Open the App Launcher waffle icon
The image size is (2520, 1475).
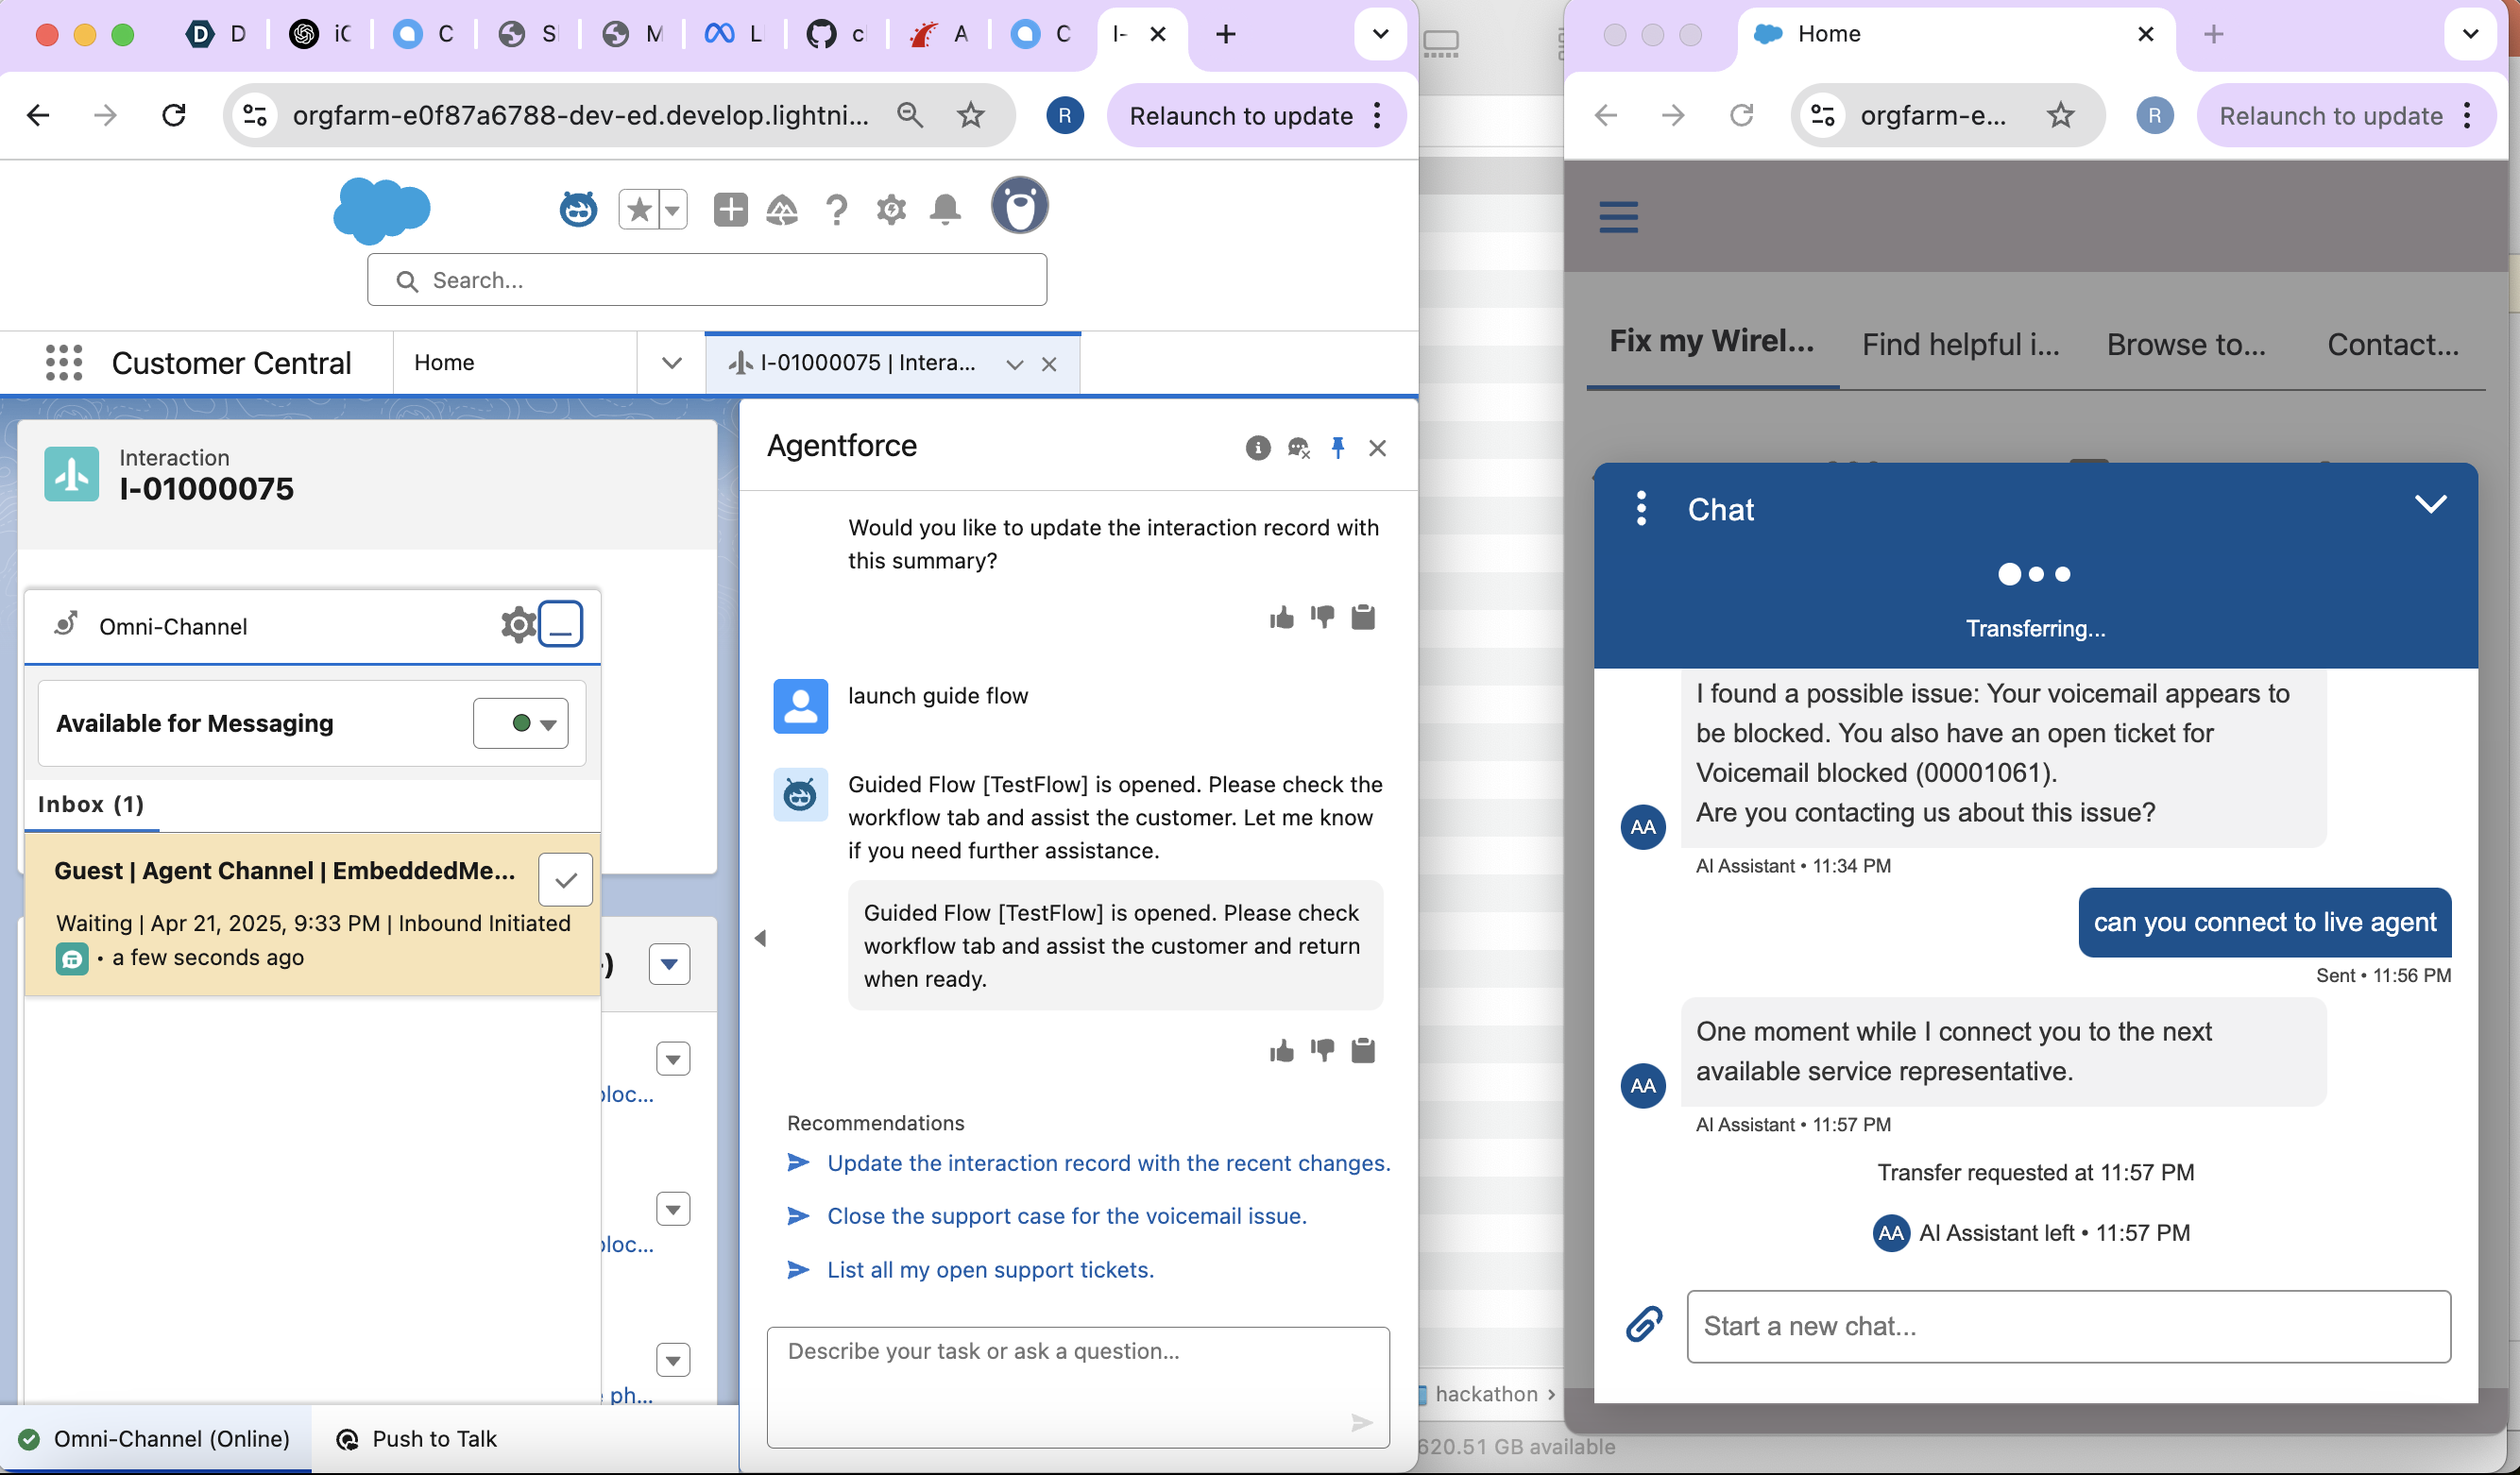coord(64,362)
